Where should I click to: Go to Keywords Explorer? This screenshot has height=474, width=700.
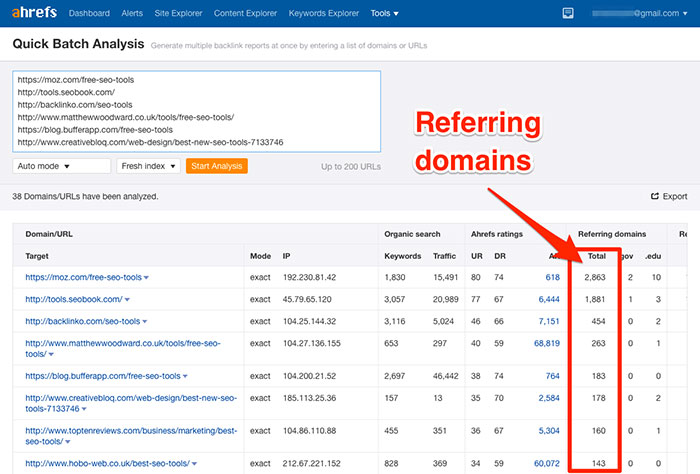coord(324,13)
